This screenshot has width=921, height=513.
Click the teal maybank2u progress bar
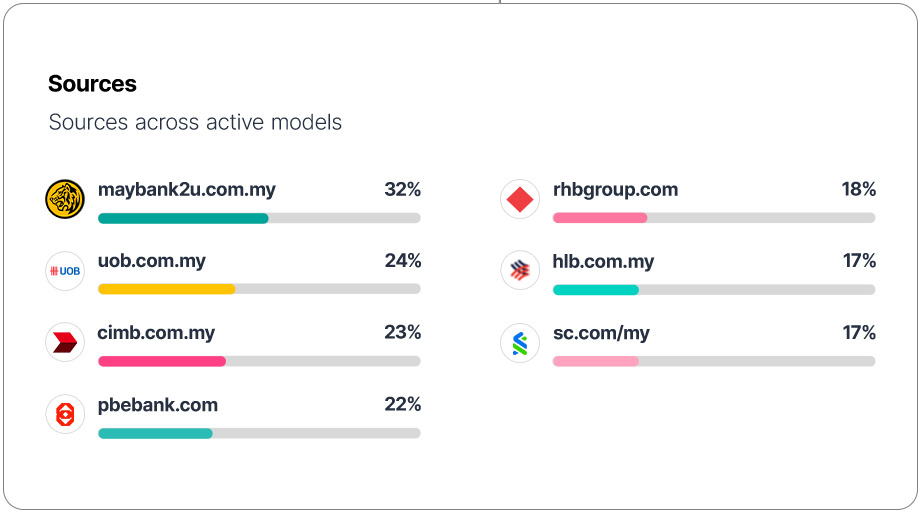point(183,218)
